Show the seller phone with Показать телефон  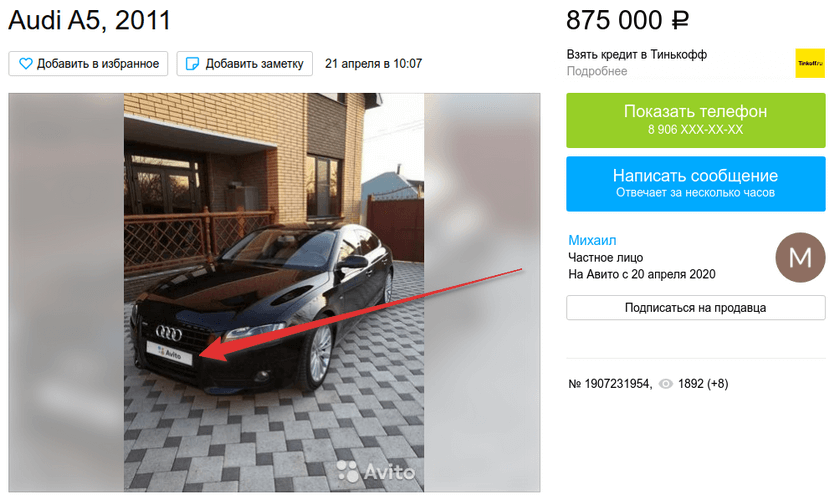tap(695, 121)
